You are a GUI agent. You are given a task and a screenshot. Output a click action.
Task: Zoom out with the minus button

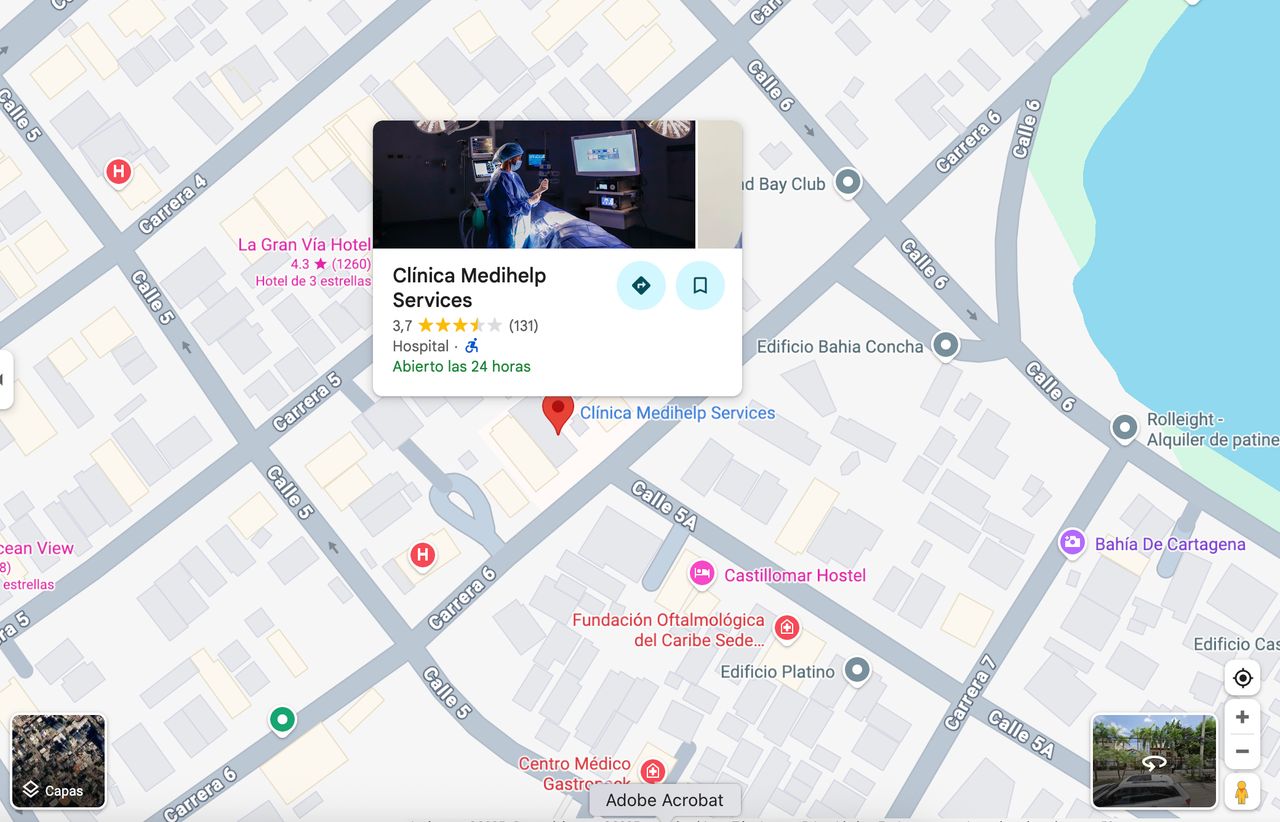[1242, 751]
